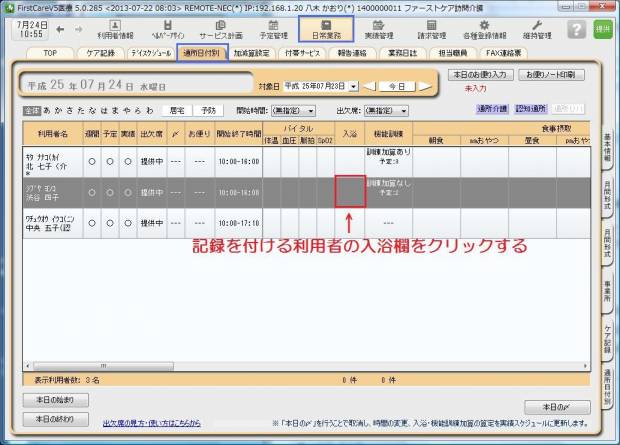The width and height of the screenshot is (620, 445).
Task: Click the 入浴 cell for 渋谷 四子
Action: coord(350,190)
